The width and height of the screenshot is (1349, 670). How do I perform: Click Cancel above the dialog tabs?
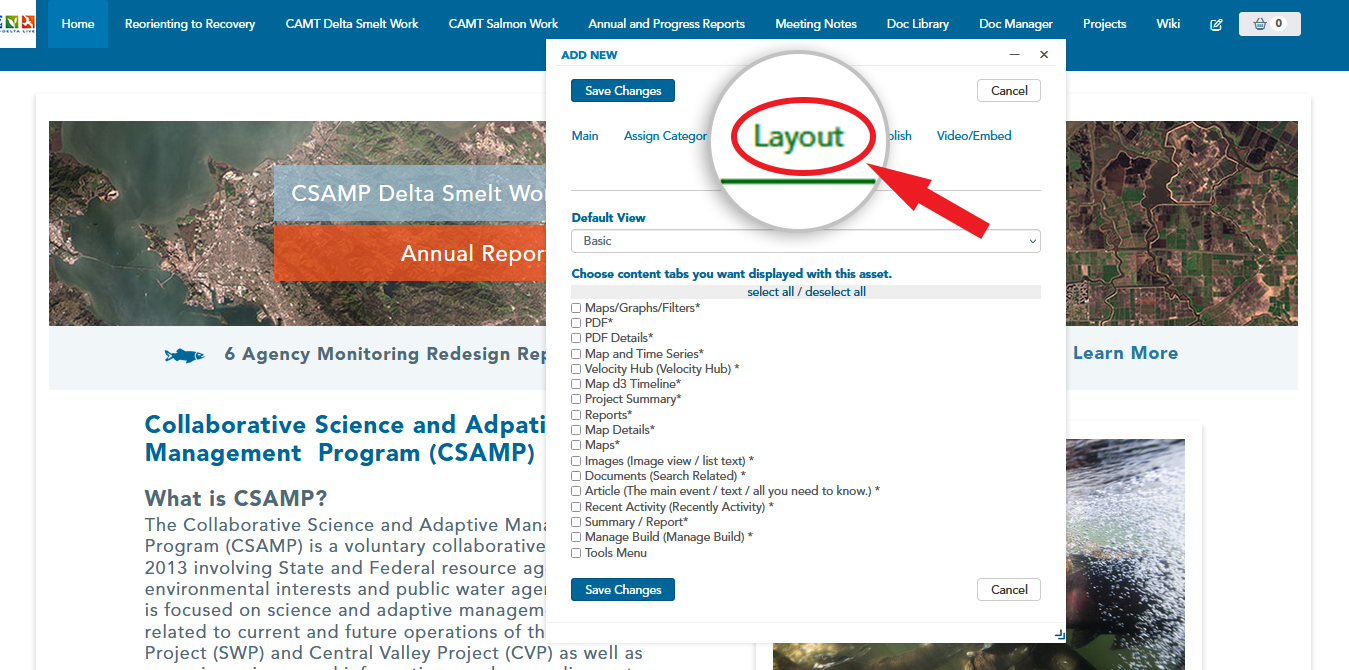point(1009,91)
